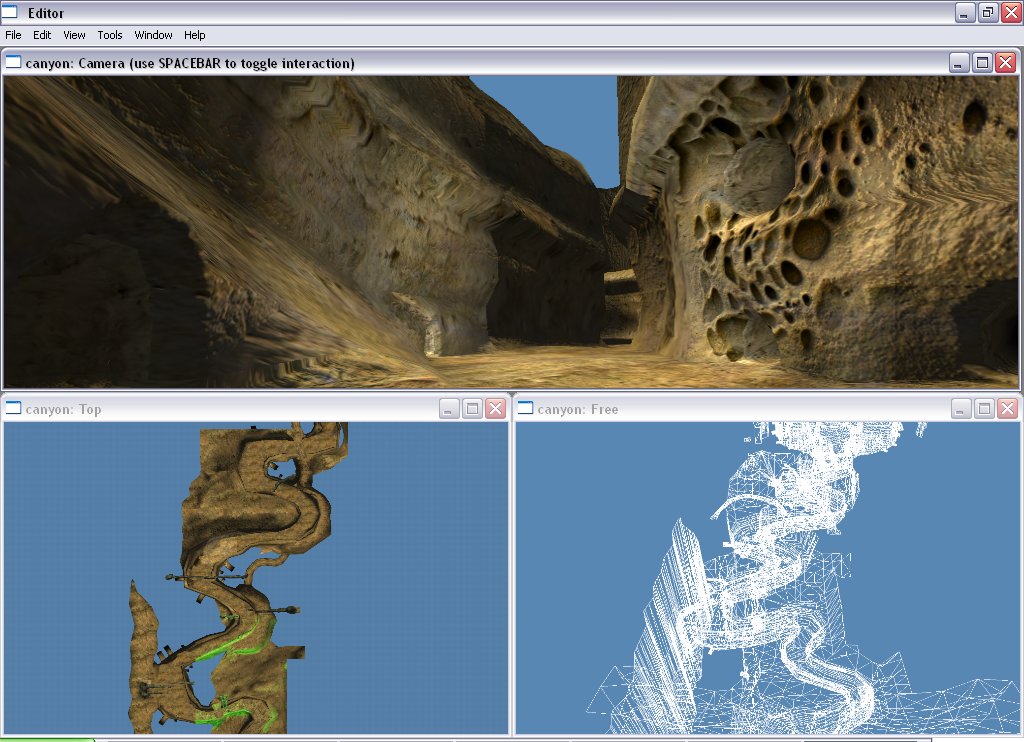Maximize the canyon: Free wireframe window
This screenshot has height=742, width=1024.
coord(984,408)
